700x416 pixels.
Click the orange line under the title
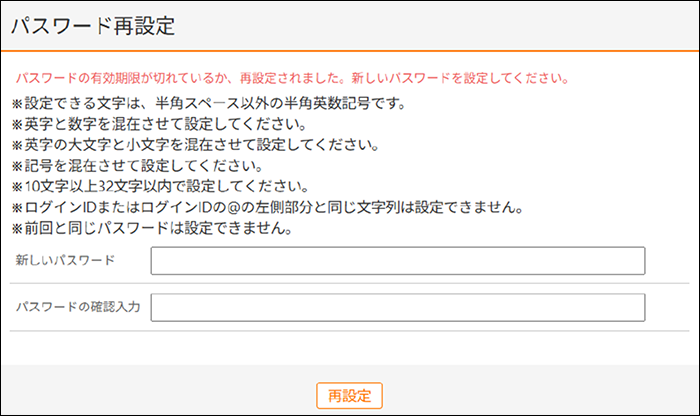click(x=350, y=51)
